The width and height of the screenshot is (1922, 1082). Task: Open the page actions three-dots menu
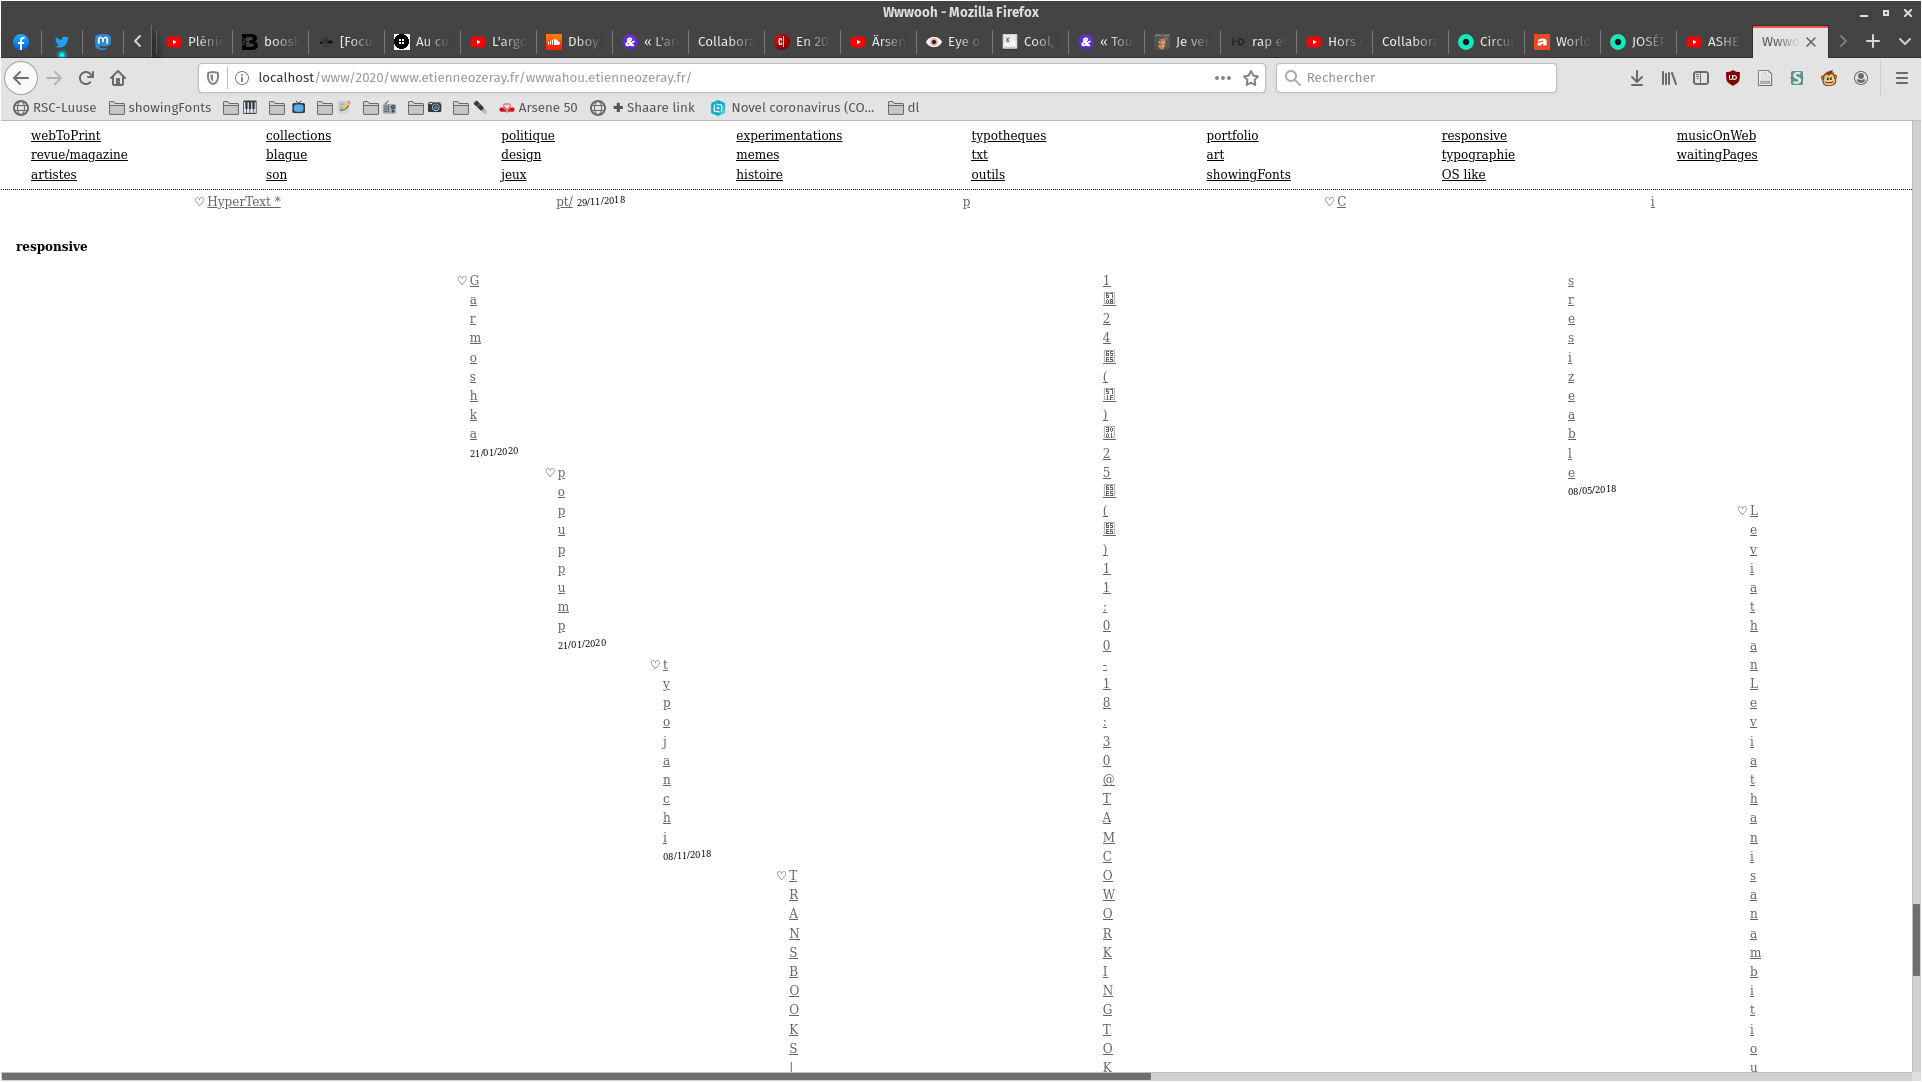[1222, 78]
